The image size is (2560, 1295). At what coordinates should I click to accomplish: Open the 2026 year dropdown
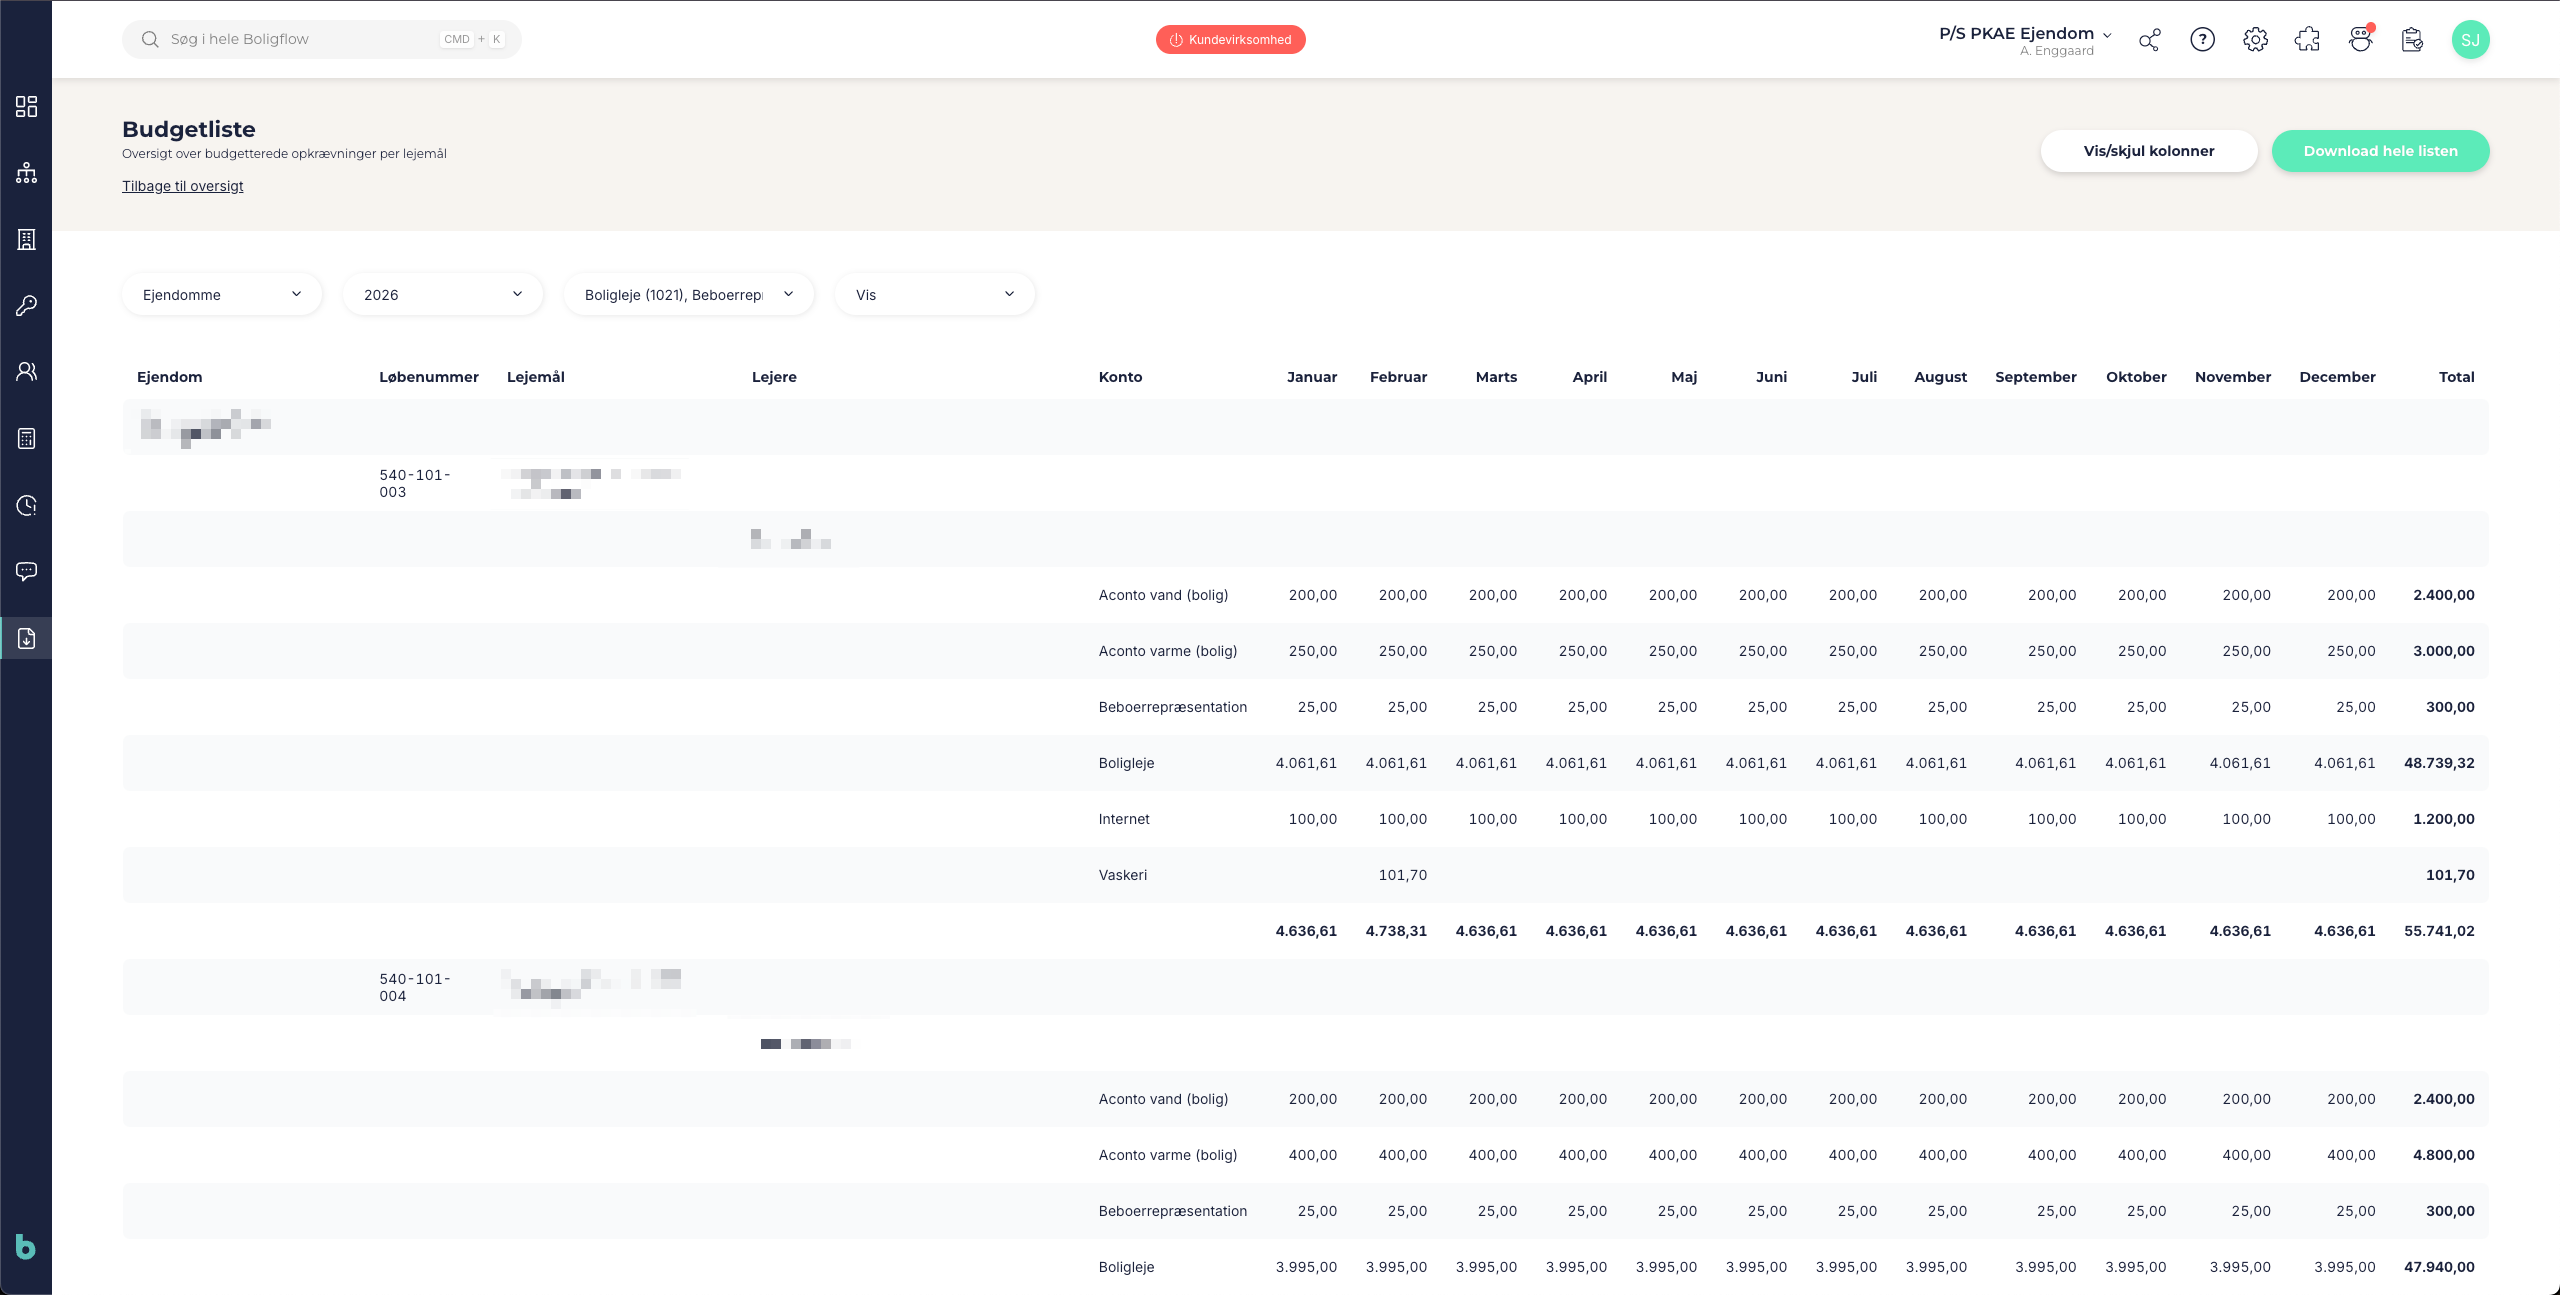tap(443, 295)
